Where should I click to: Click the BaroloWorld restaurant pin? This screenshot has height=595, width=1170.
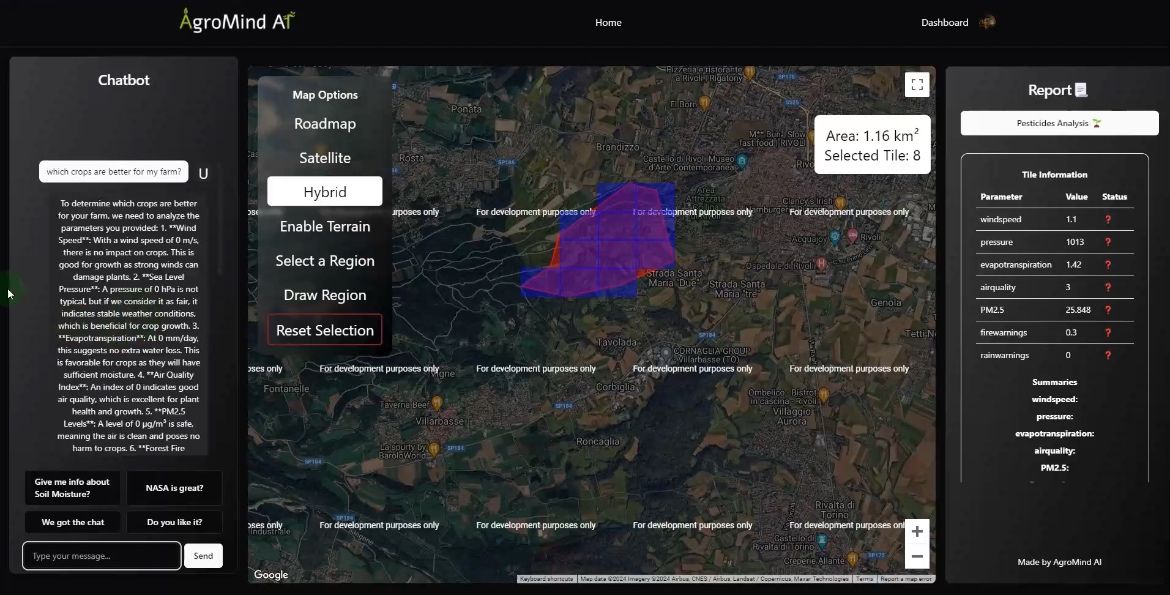(x=434, y=449)
